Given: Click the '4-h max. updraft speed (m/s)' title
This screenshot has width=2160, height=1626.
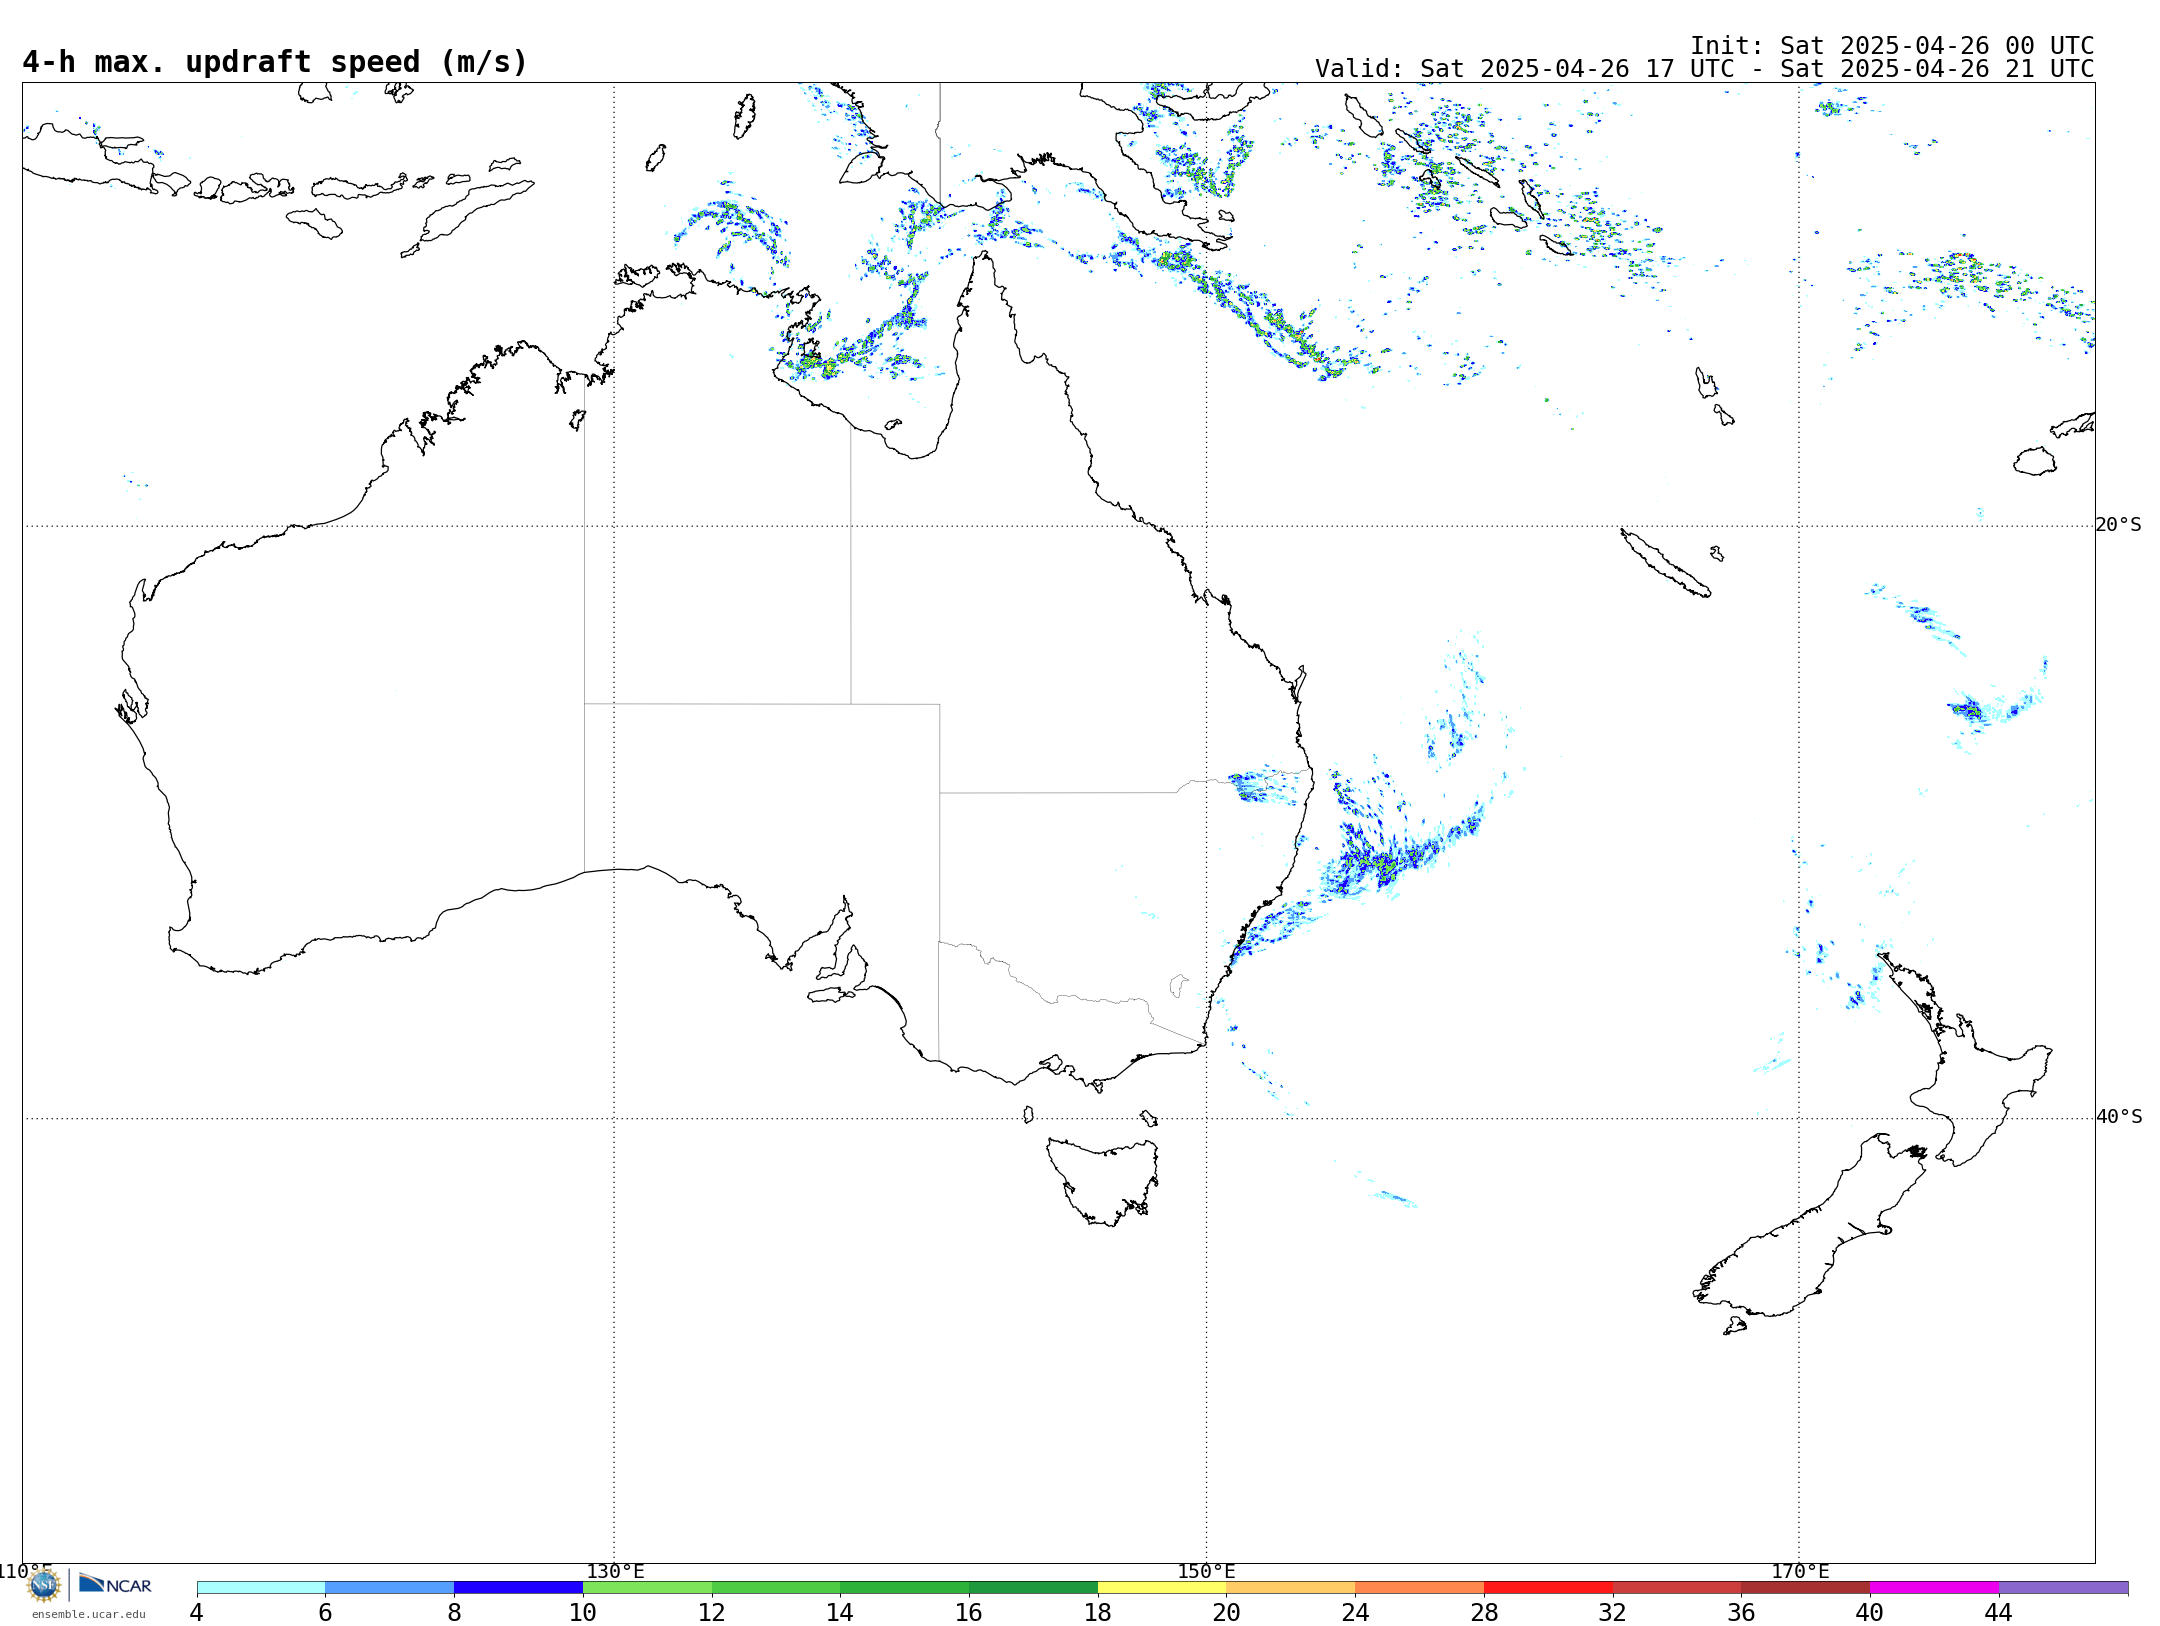Looking at the screenshot, I should click(x=275, y=62).
